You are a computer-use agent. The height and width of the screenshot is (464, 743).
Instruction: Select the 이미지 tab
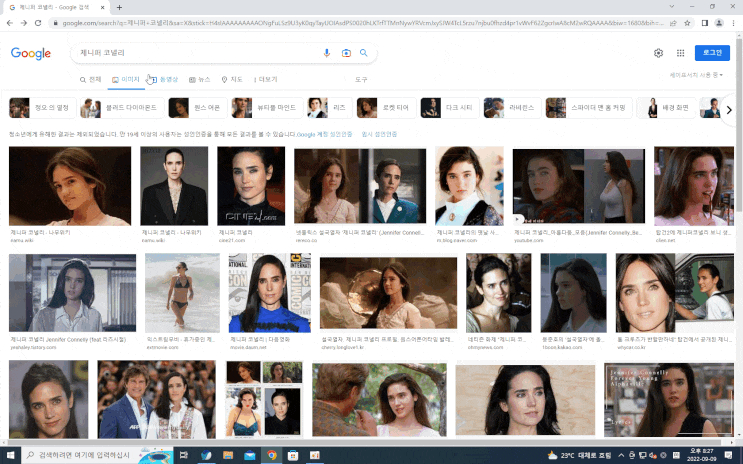(x=126, y=80)
